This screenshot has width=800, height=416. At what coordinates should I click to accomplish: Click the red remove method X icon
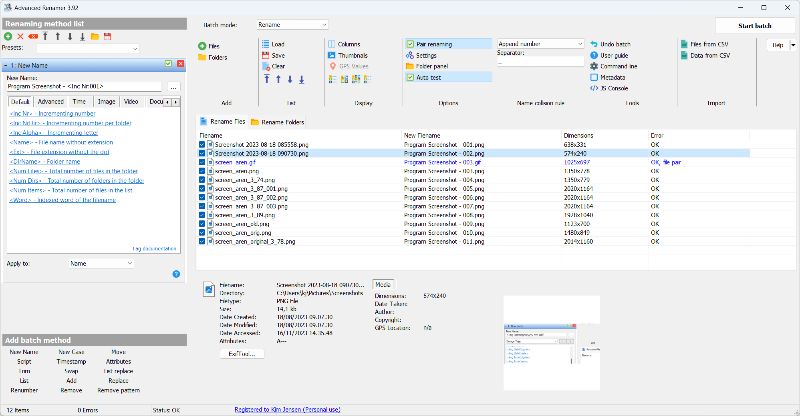coord(20,36)
